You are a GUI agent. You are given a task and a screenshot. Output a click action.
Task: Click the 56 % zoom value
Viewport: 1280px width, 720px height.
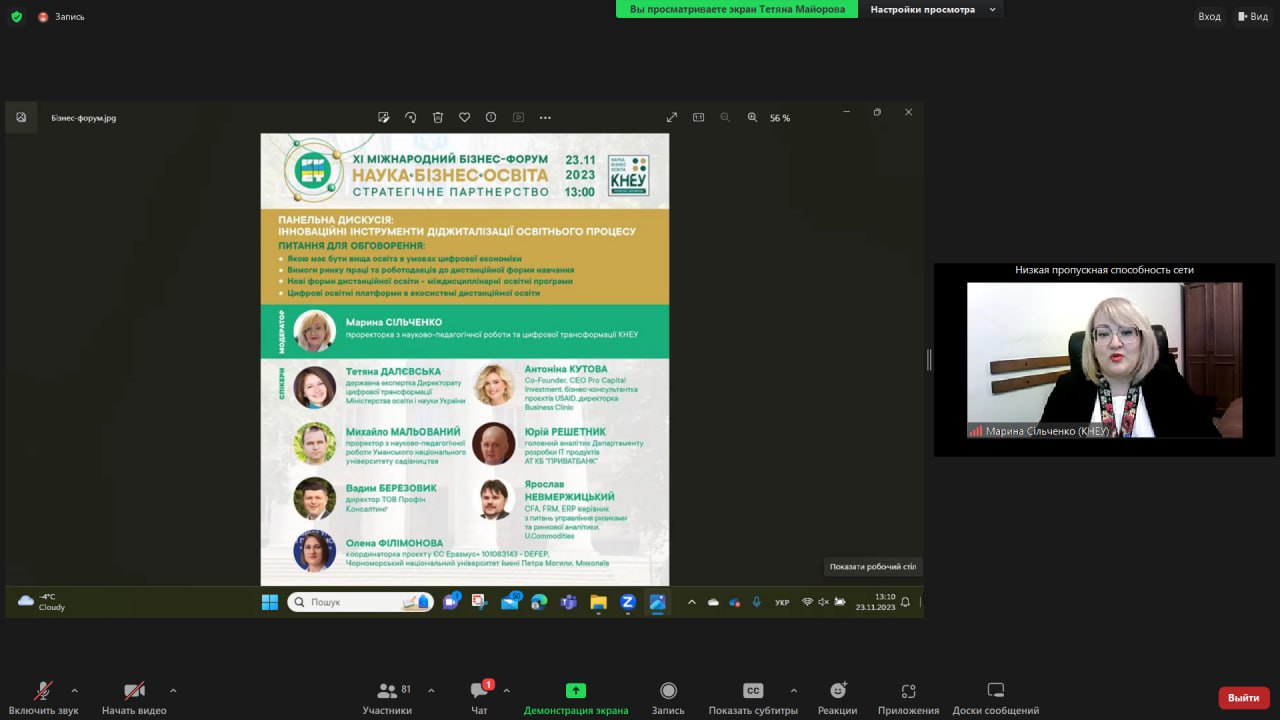(x=780, y=118)
